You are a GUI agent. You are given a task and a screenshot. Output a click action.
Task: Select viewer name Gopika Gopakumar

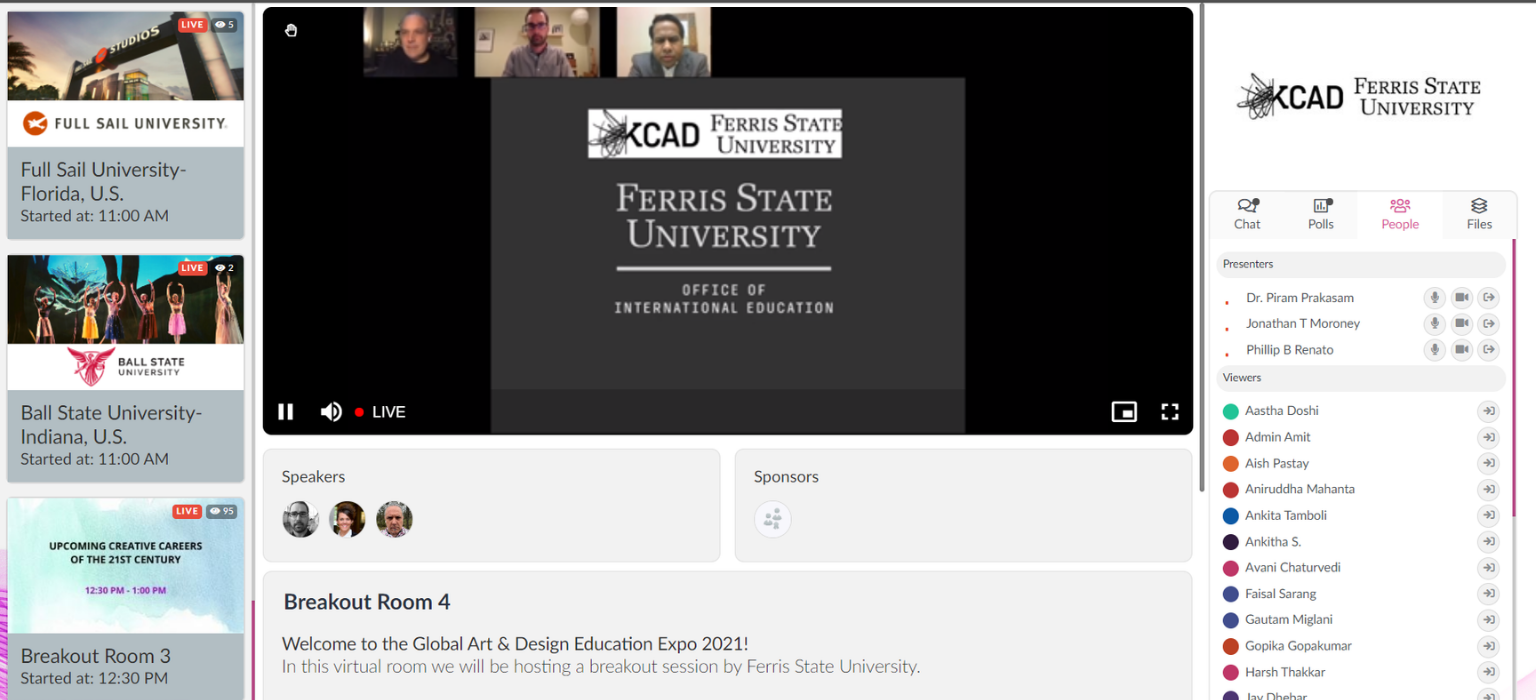(1298, 646)
